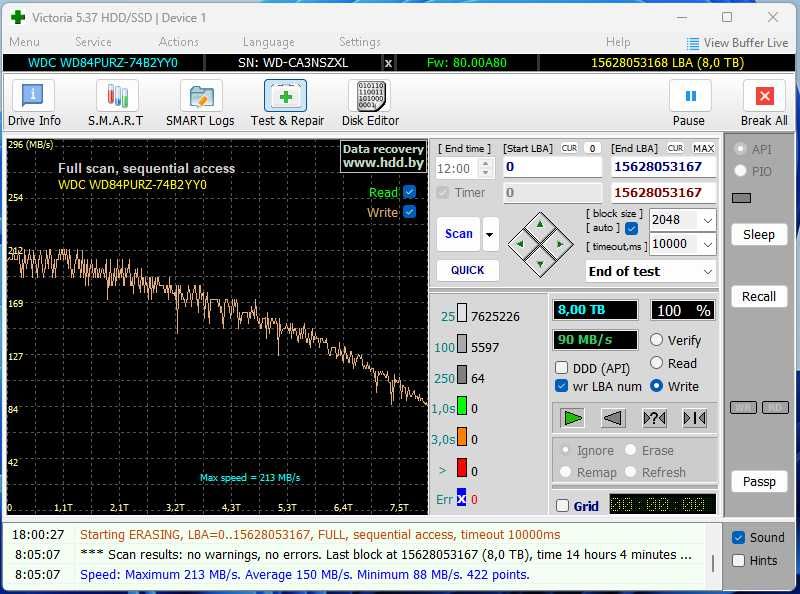Open SMART Logs folder icon

[201, 95]
